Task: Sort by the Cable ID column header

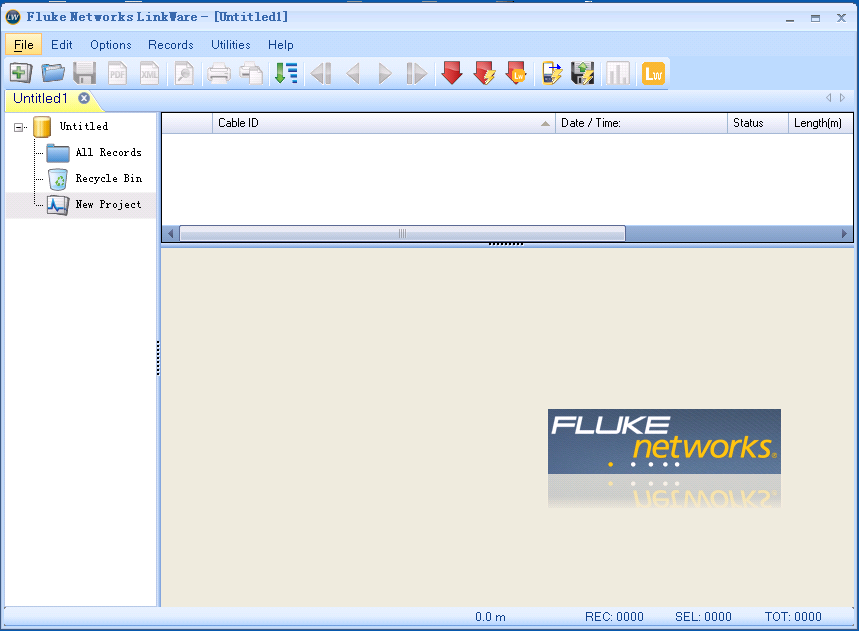Action: coord(383,123)
